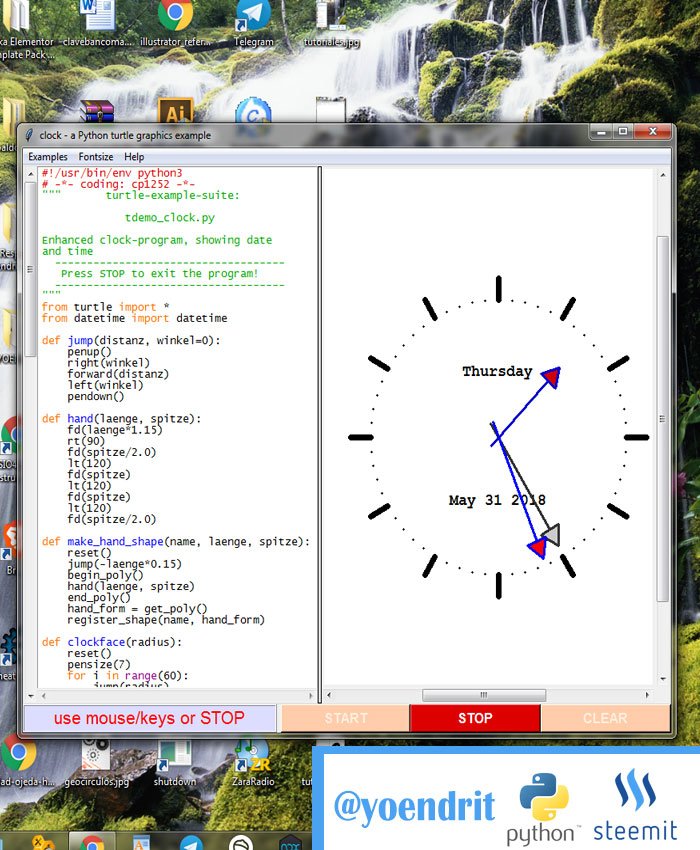
Task: Click the CLEAR button
Action: coord(605,718)
